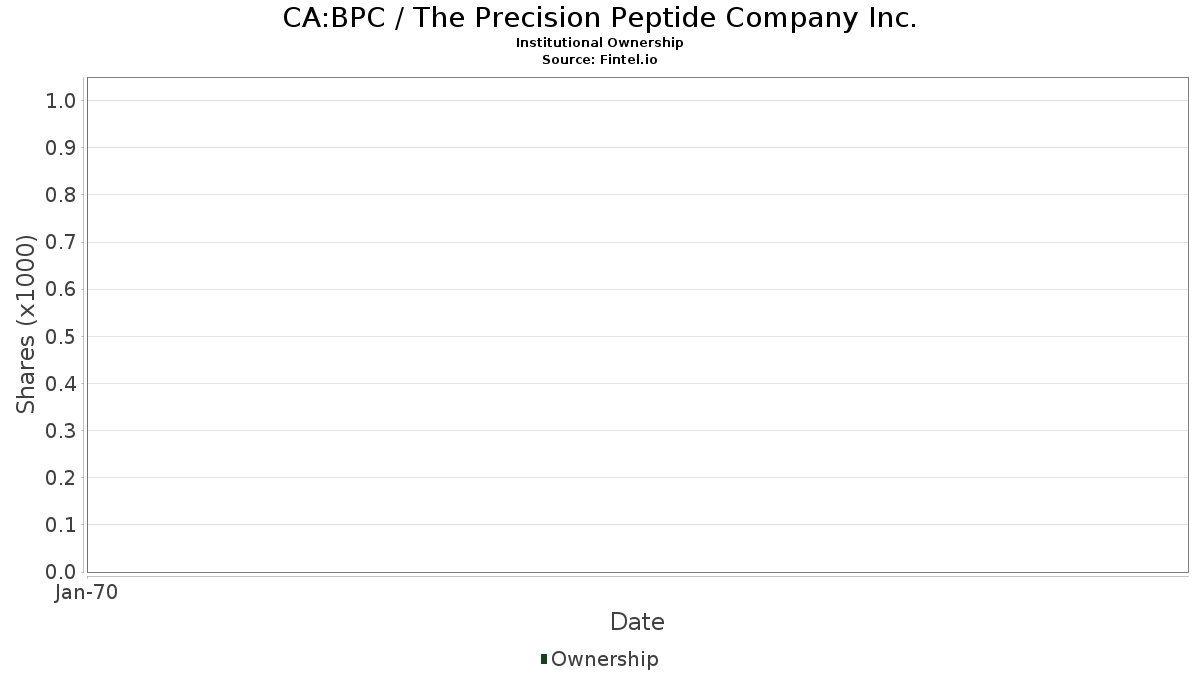The width and height of the screenshot is (1200, 675).
Task: Click the chart title CA:BPC / The Precision Peptide Company
Action: coord(600,18)
